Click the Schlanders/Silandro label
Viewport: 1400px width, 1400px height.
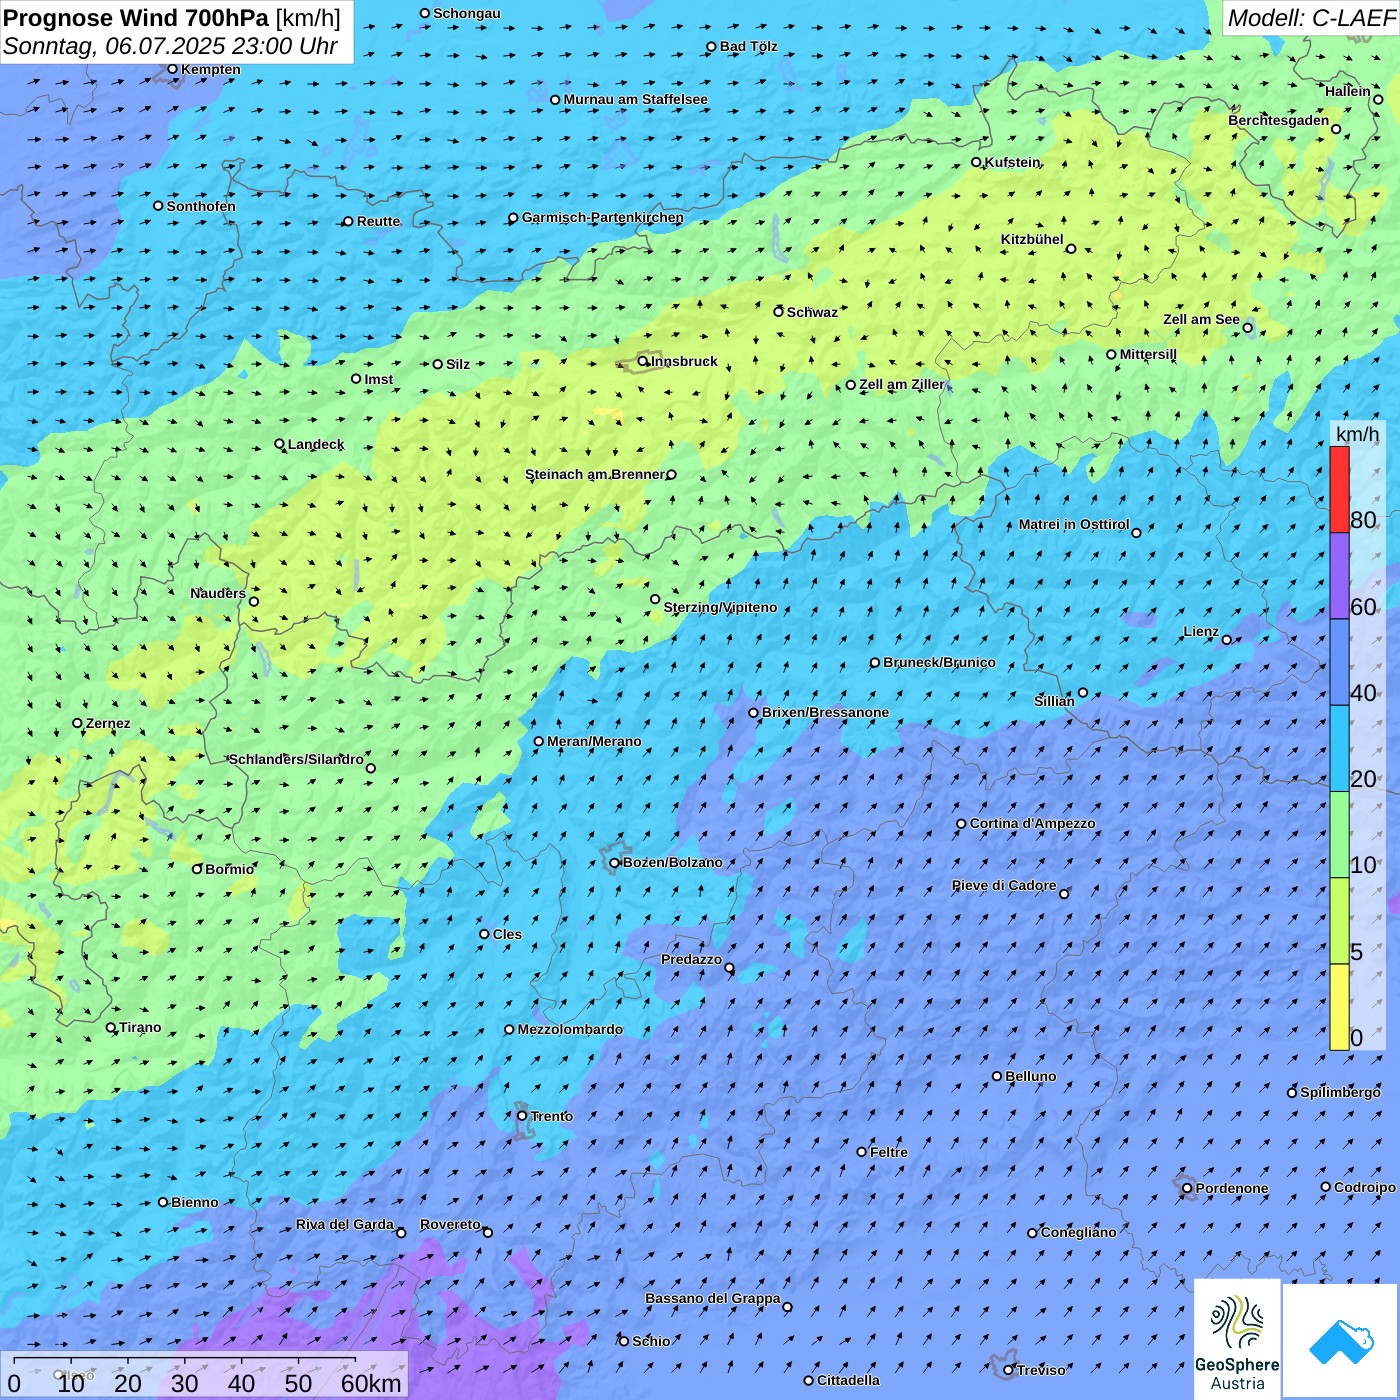296,759
